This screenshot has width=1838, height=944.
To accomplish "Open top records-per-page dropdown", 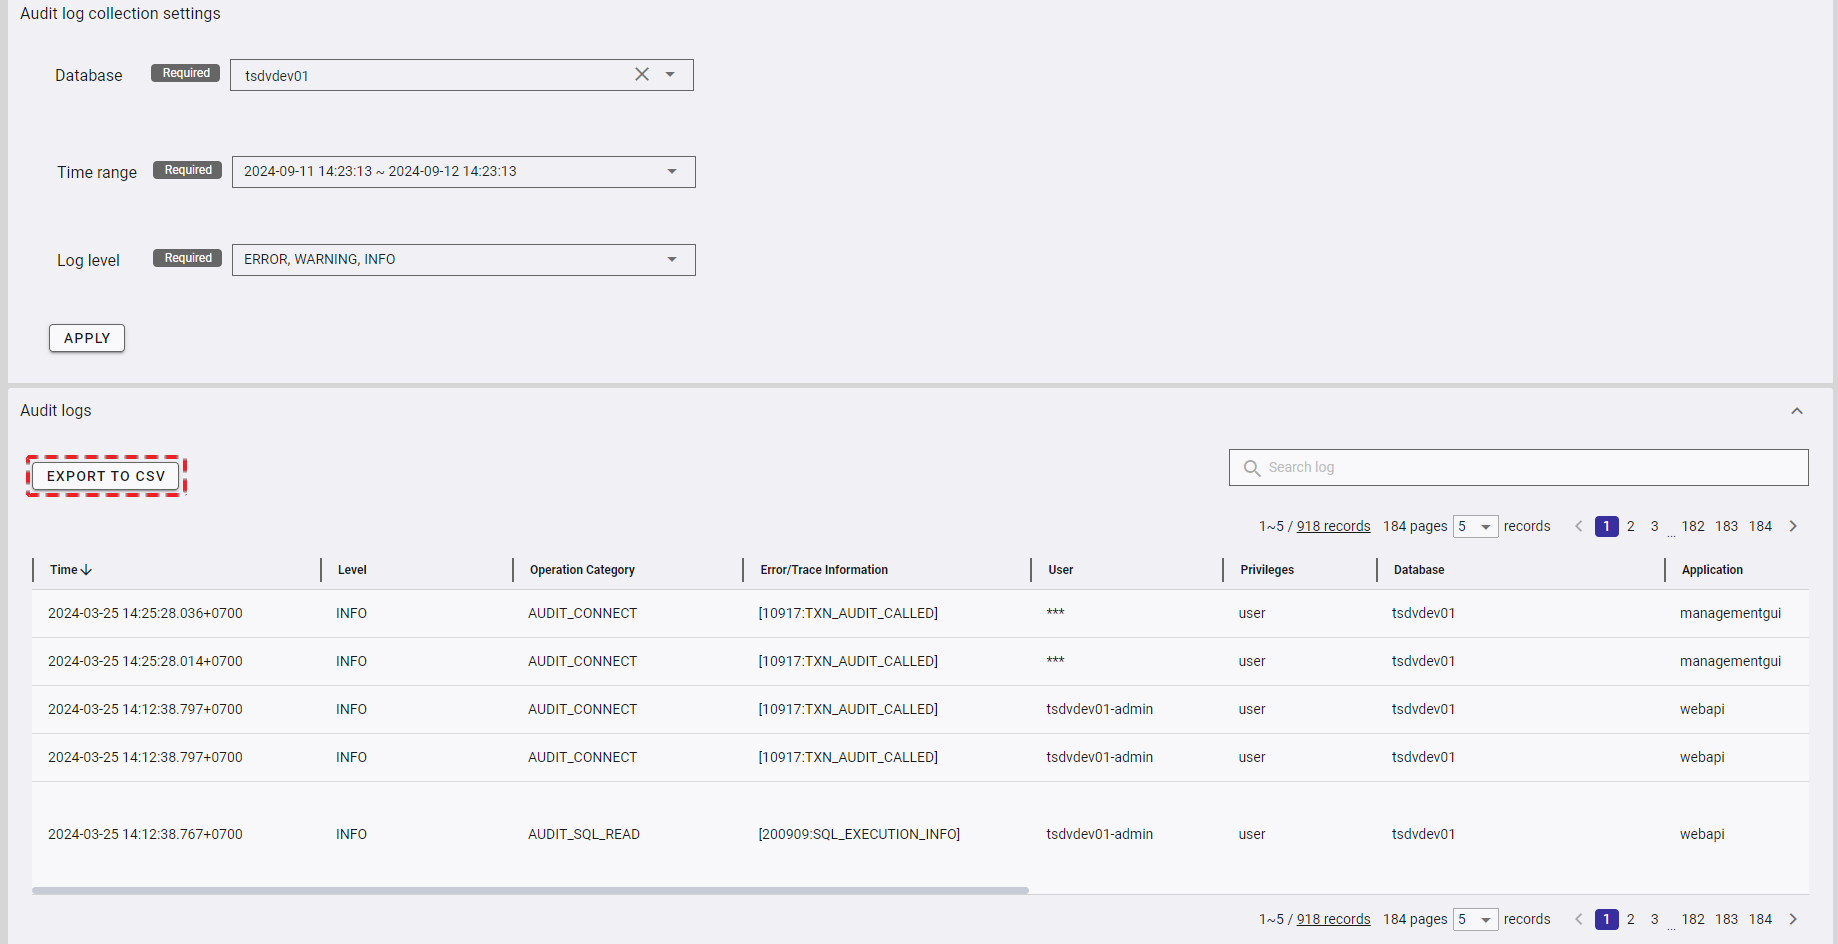I will point(1476,527).
